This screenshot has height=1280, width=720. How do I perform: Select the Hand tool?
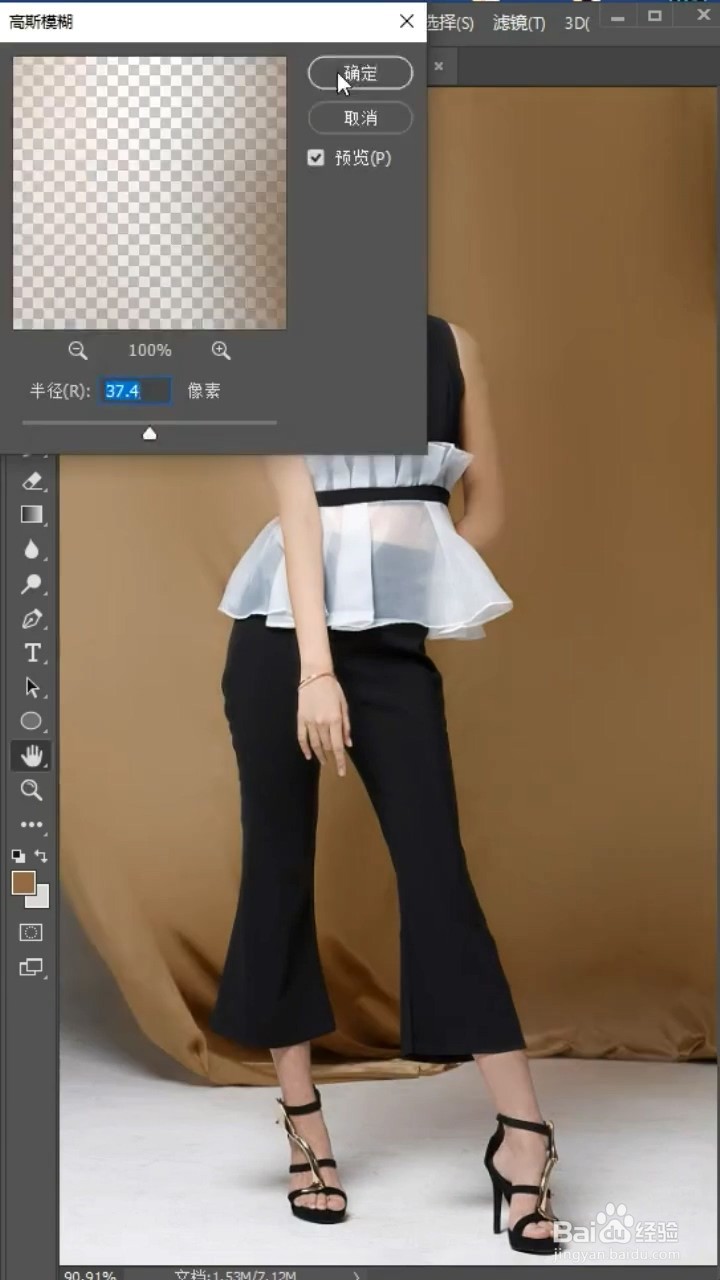click(x=32, y=755)
